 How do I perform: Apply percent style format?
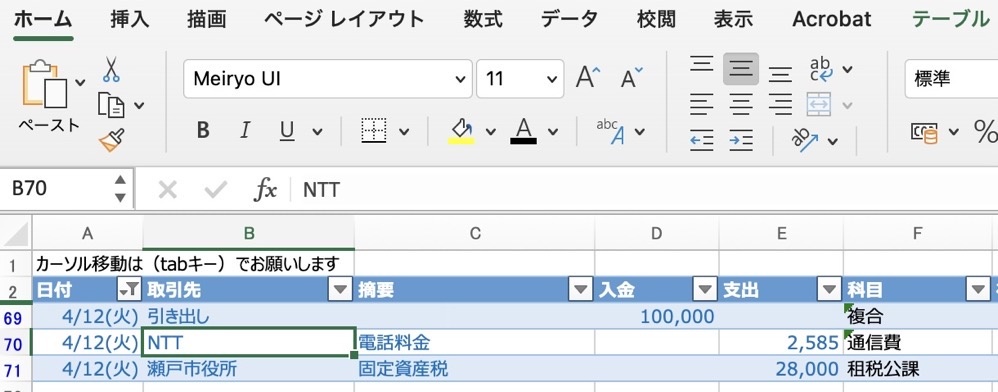coord(986,132)
